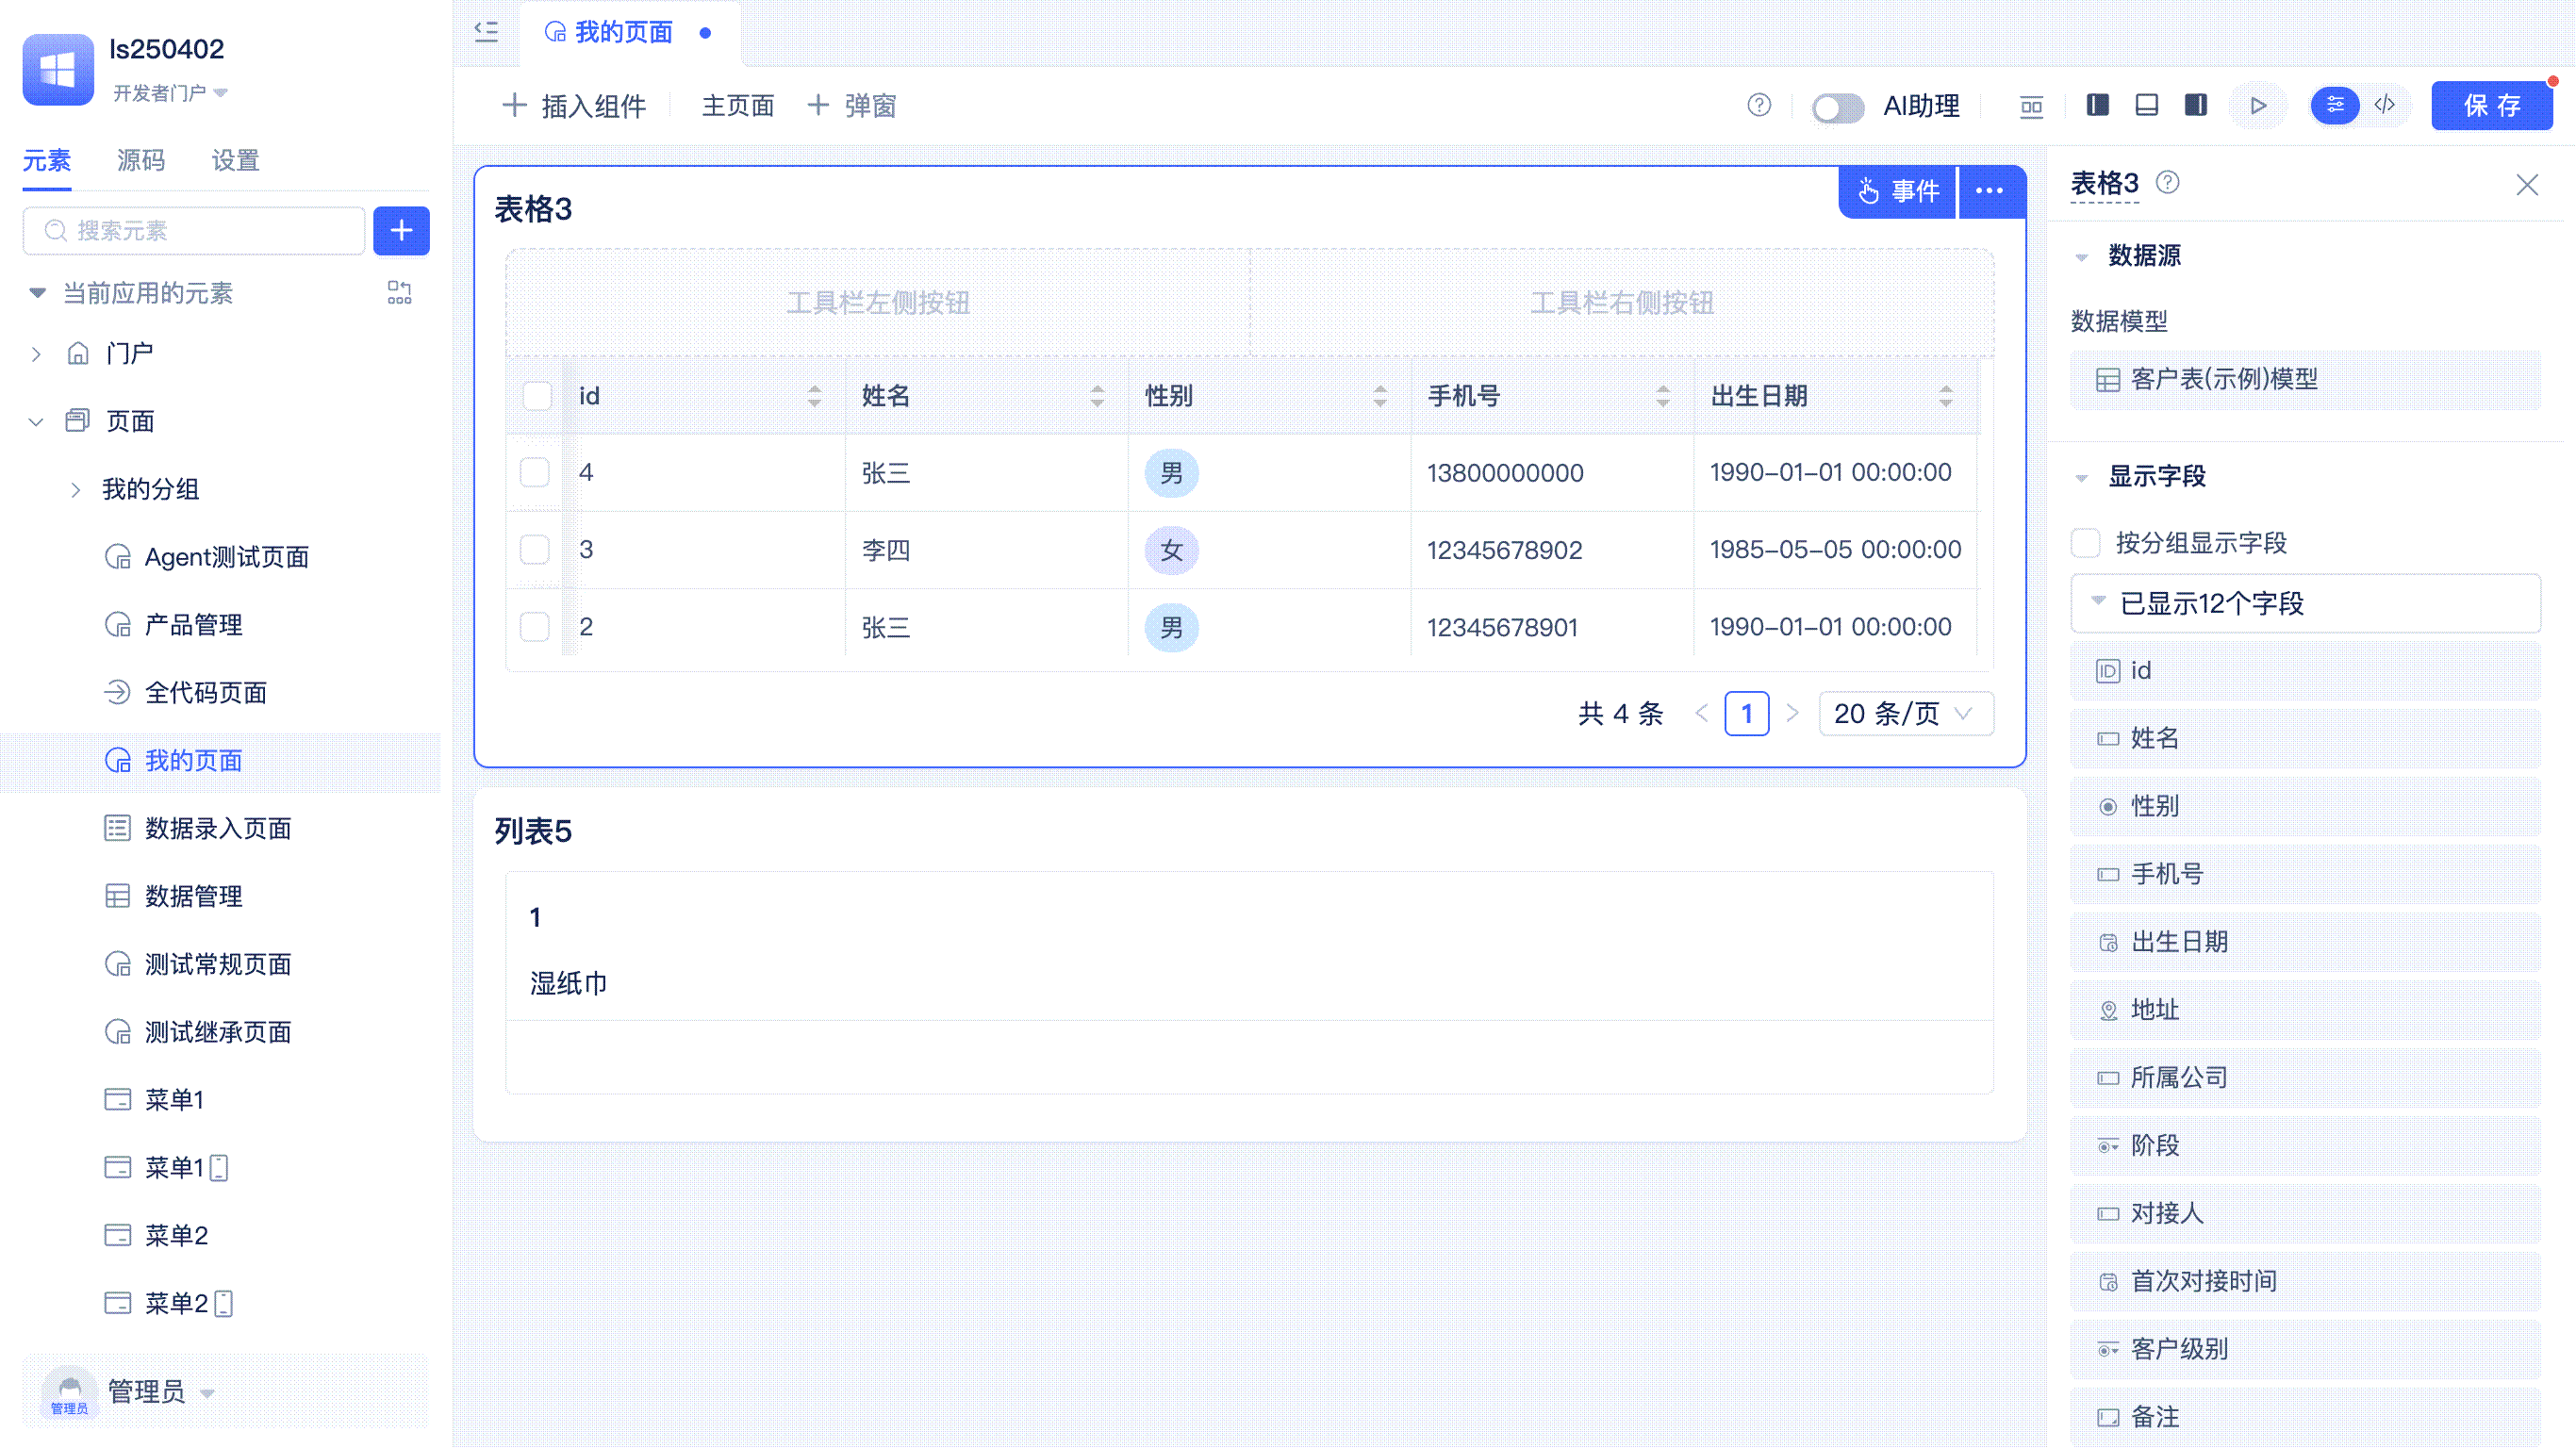Open 数据管理 in tree
The image size is (2576, 1448).
tap(194, 897)
